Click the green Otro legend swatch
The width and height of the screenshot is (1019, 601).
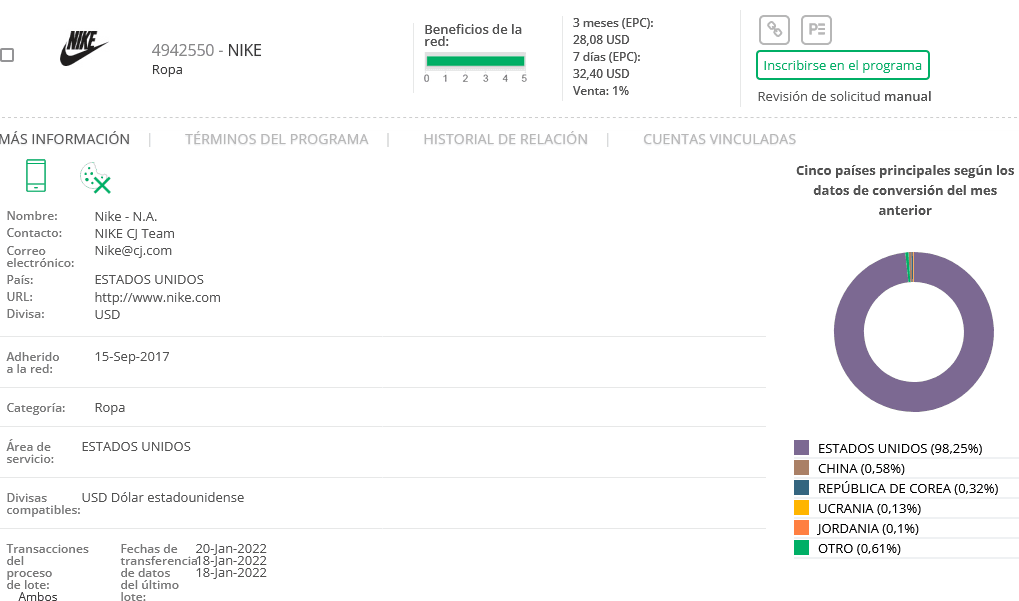coord(801,548)
